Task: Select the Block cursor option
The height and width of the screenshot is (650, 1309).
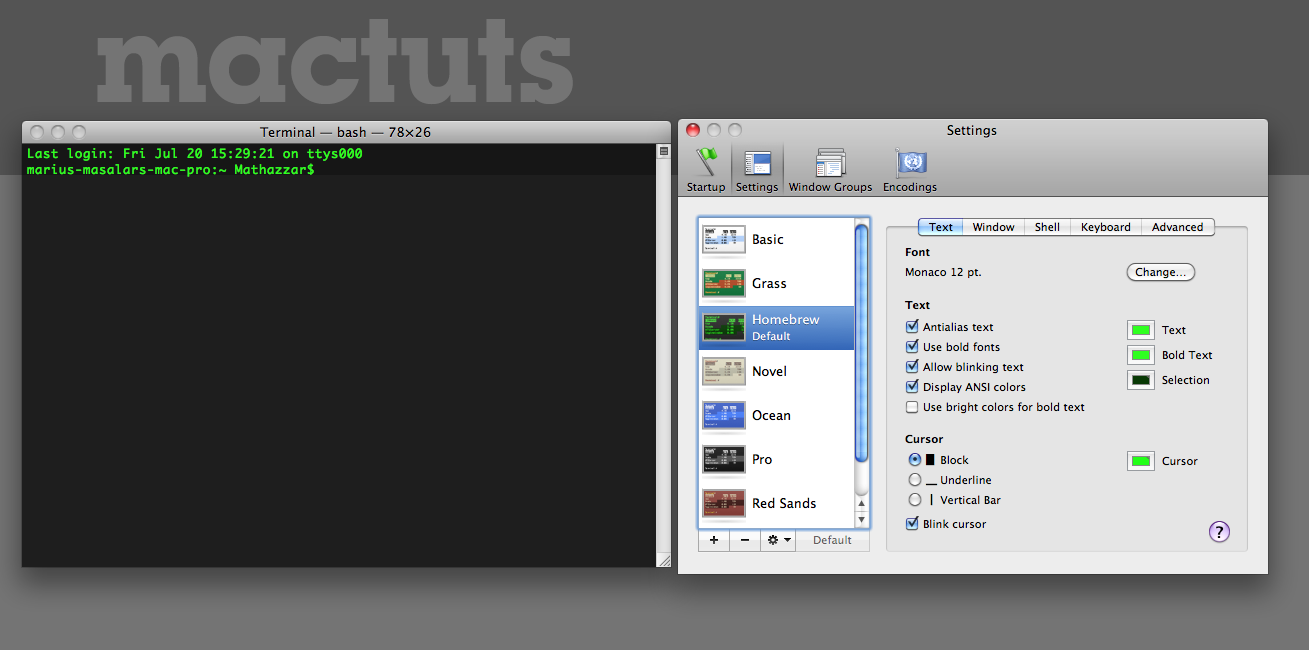Action: (915, 460)
